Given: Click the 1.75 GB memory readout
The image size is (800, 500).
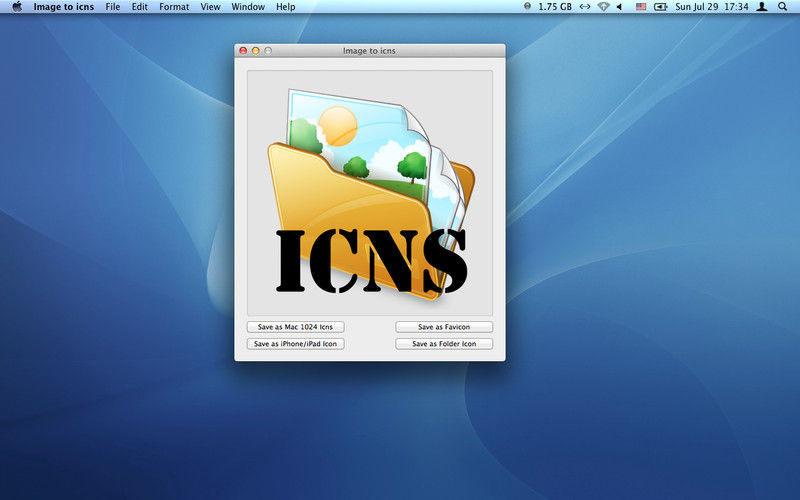Looking at the screenshot, I should pos(555,7).
